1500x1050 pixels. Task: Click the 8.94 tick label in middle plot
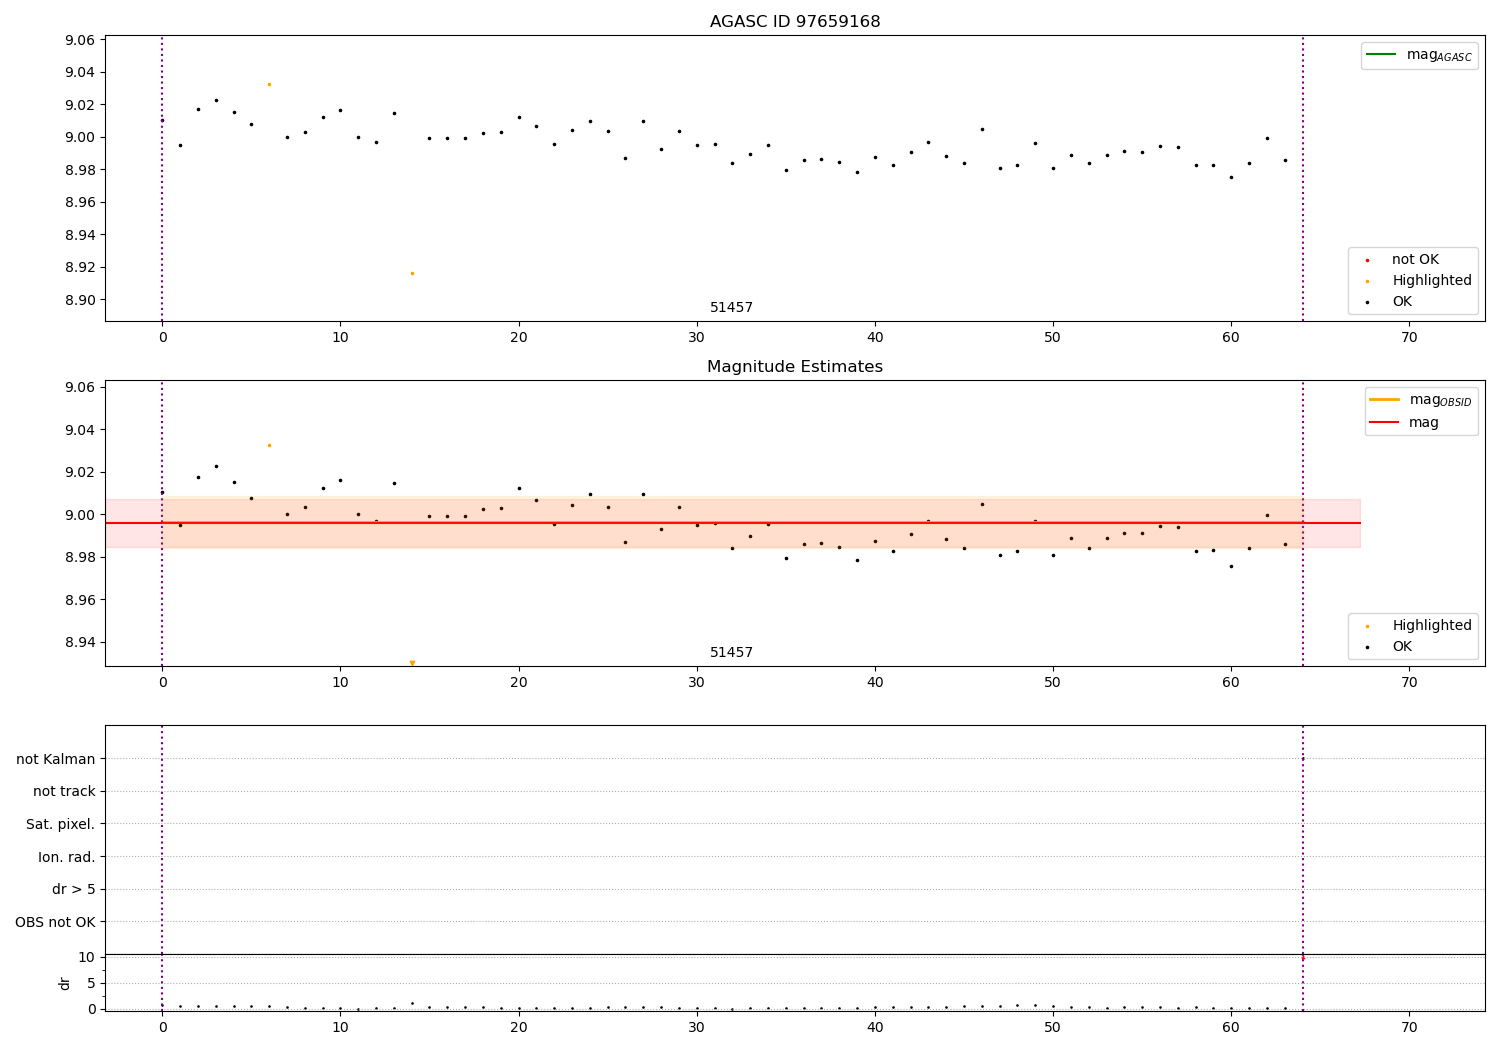[x=79, y=643]
